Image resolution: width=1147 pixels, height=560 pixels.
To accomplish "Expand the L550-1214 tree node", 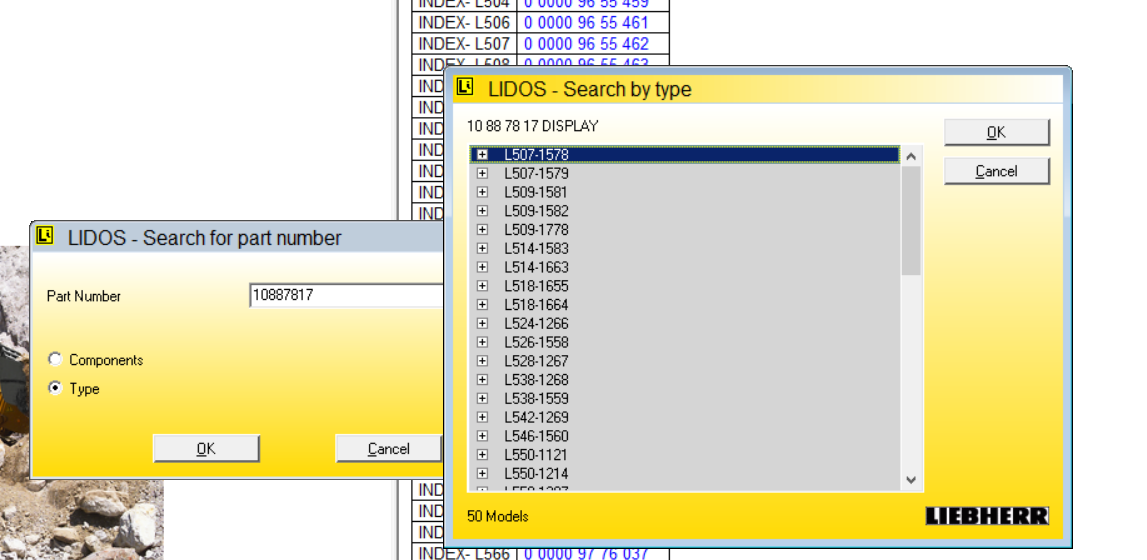I will point(482,473).
